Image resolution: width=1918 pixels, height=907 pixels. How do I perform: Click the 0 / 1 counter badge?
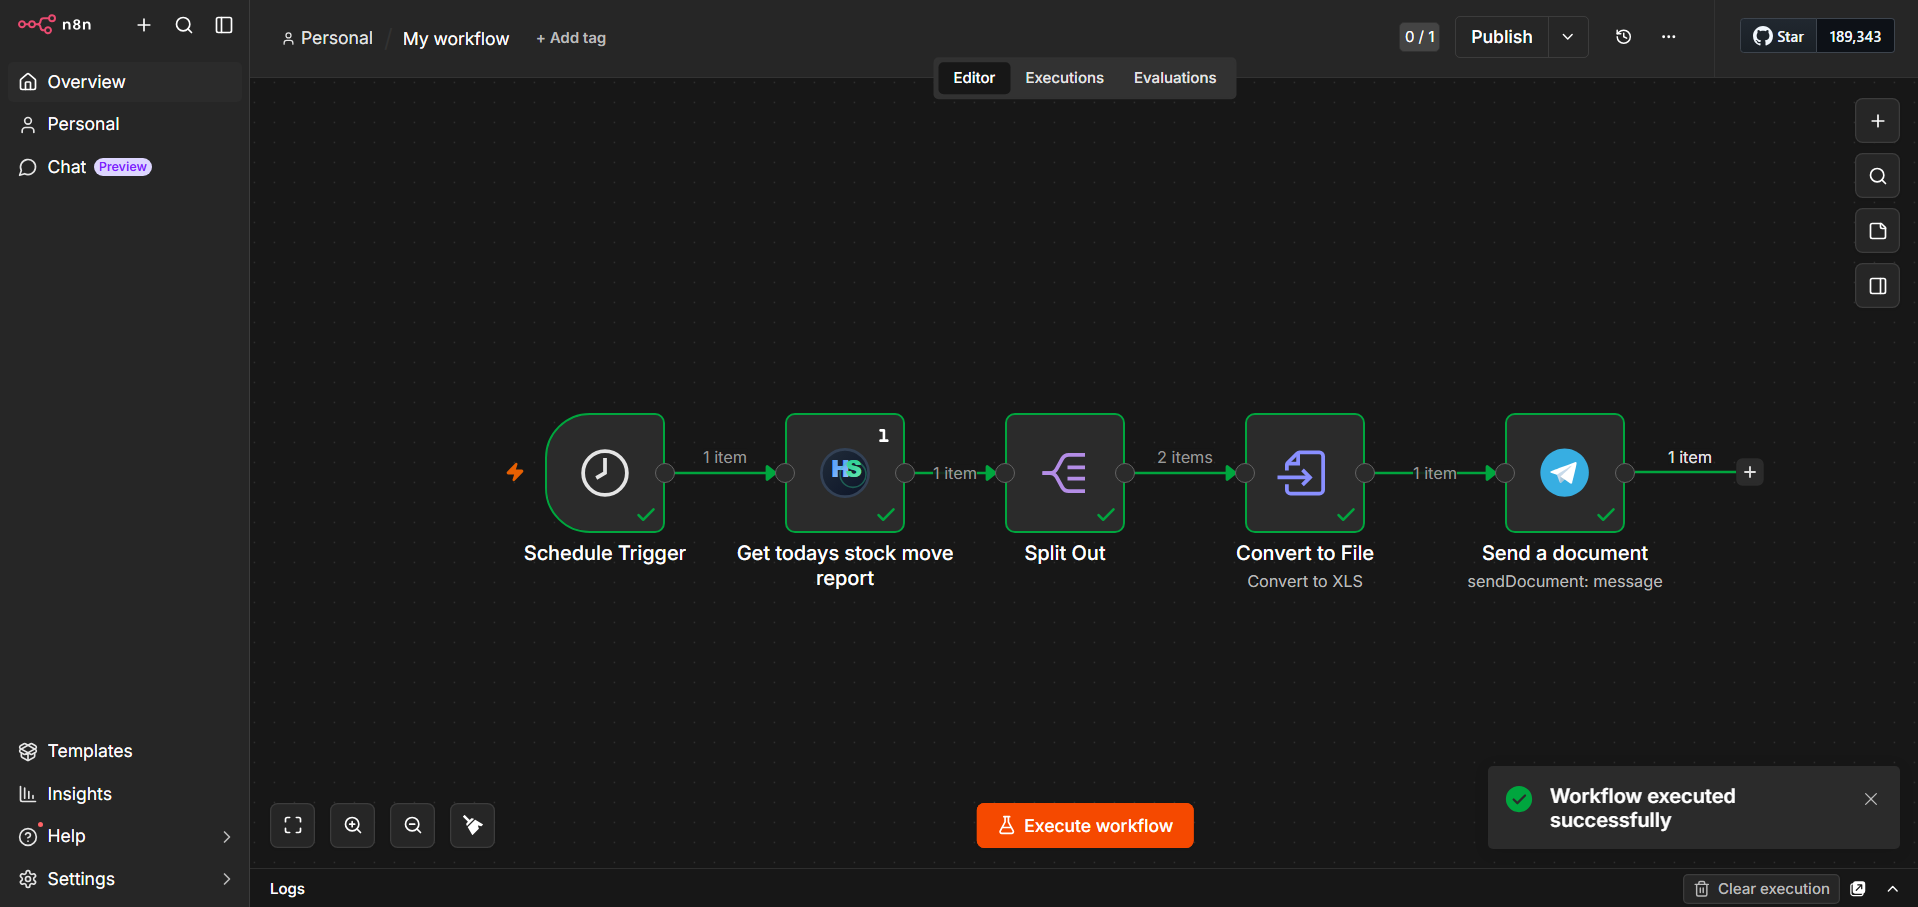click(1419, 37)
